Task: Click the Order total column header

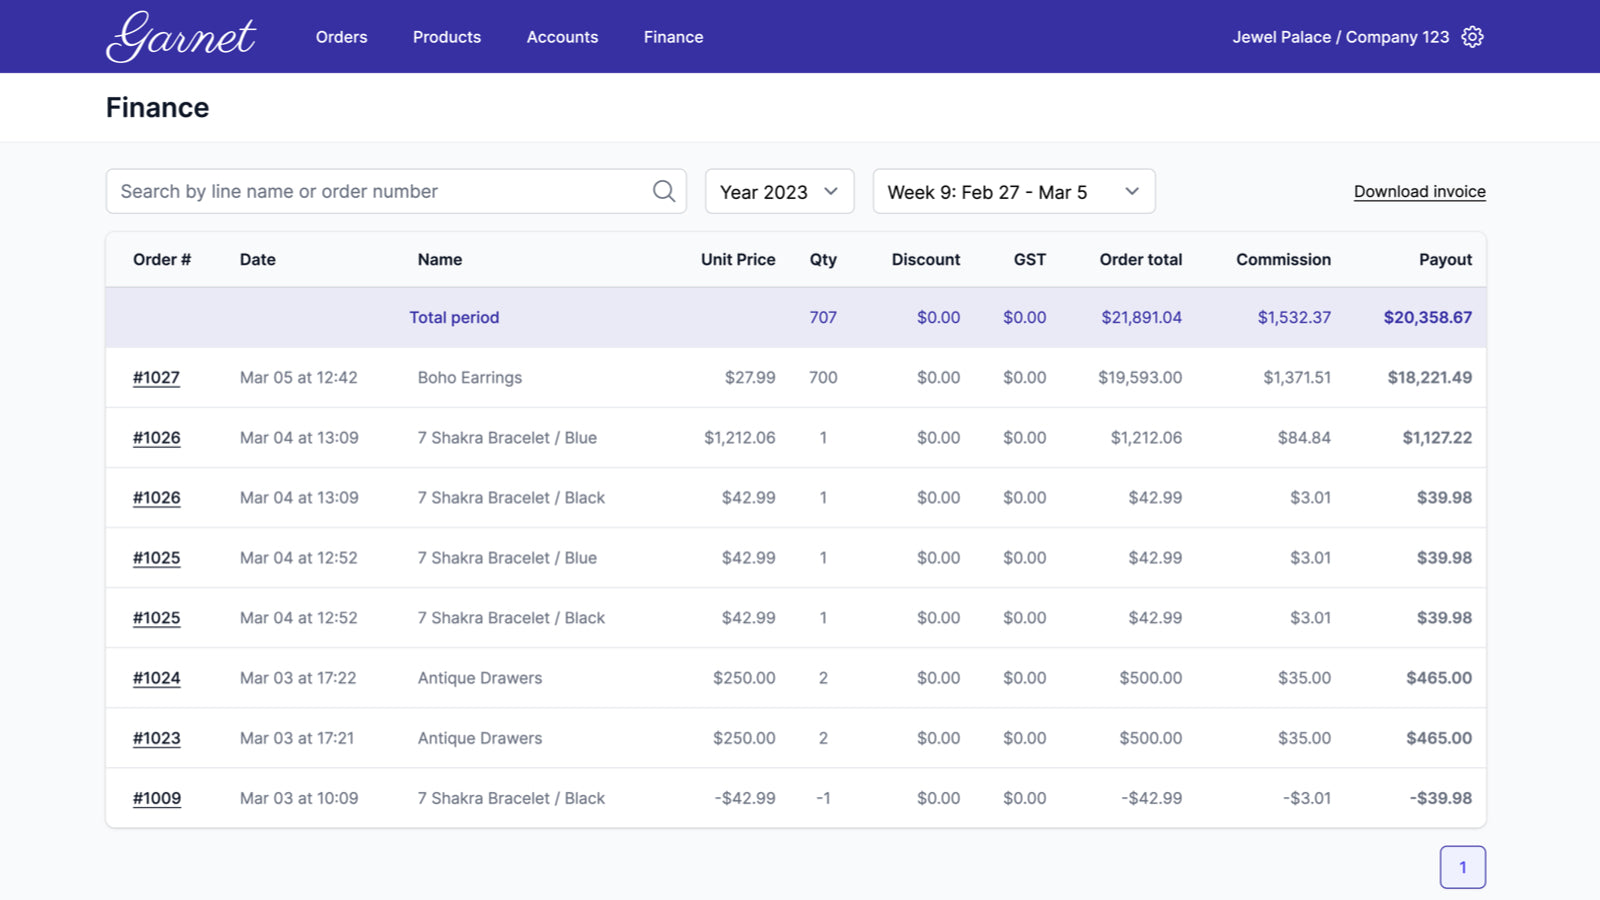Action: coord(1140,259)
